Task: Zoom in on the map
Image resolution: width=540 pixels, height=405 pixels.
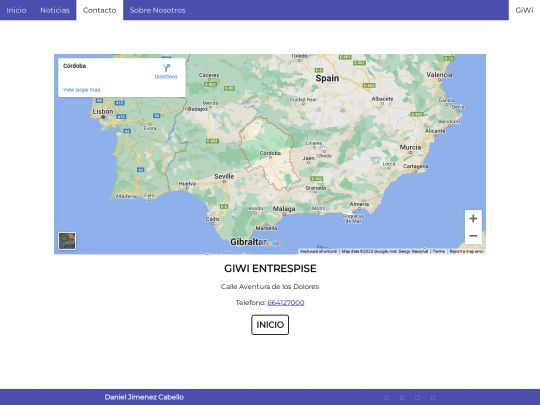Action: tap(473, 218)
